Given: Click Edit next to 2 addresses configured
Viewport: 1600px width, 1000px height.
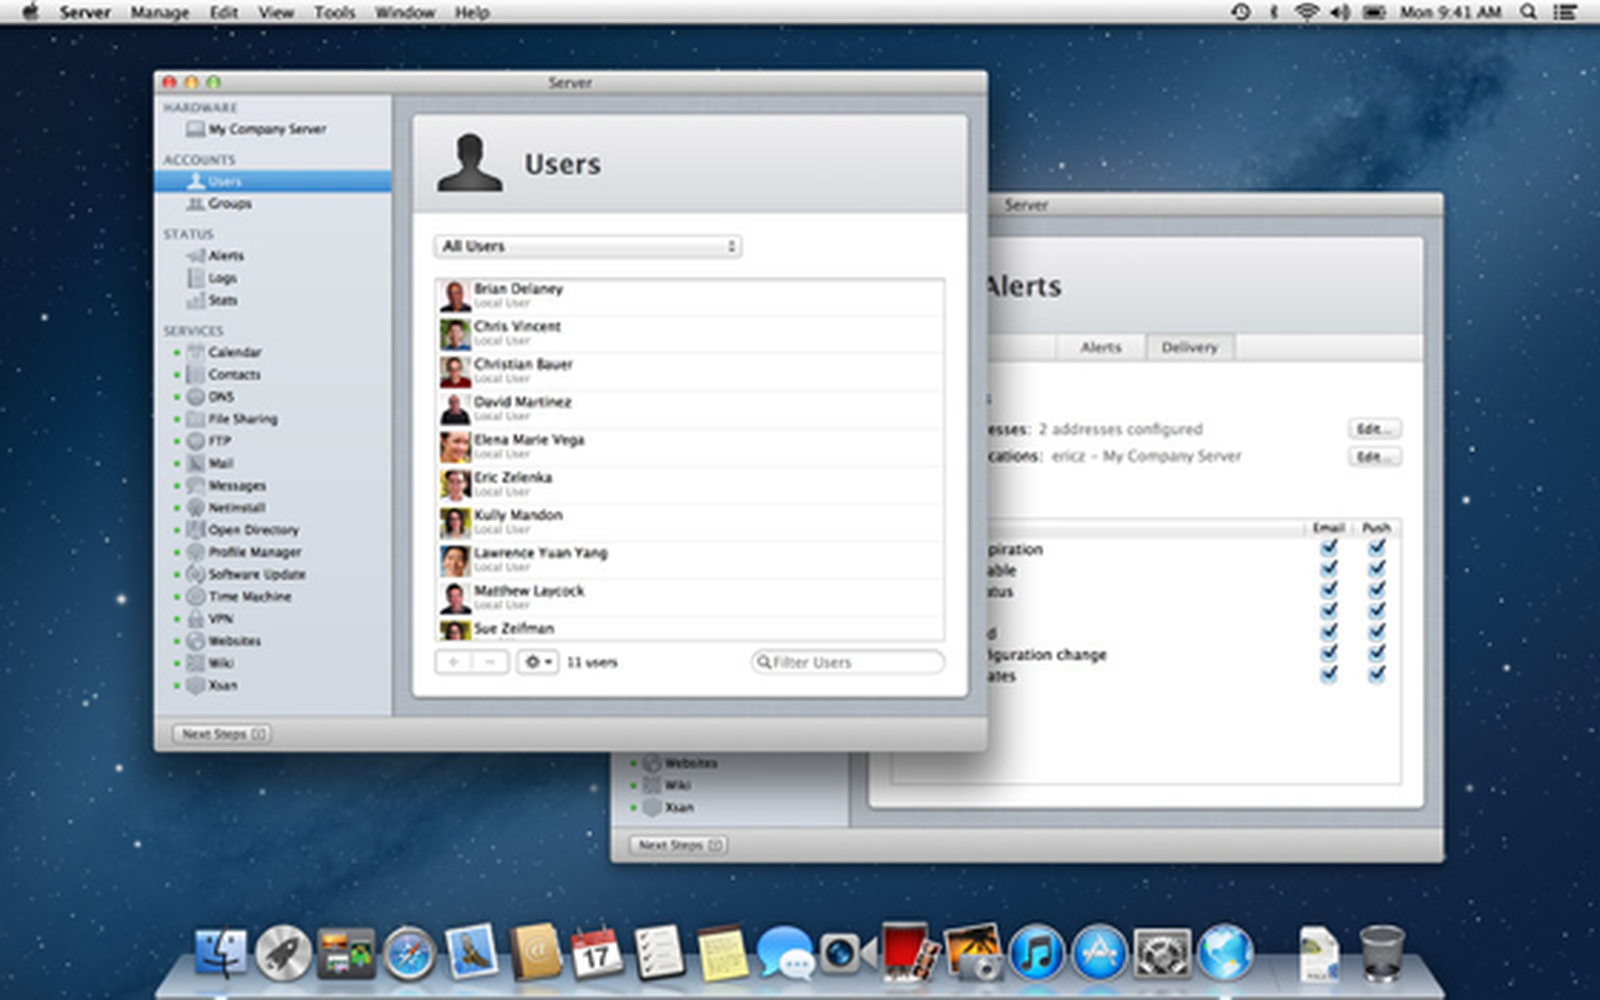Looking at the screenshot, I should pos(1374,429).
